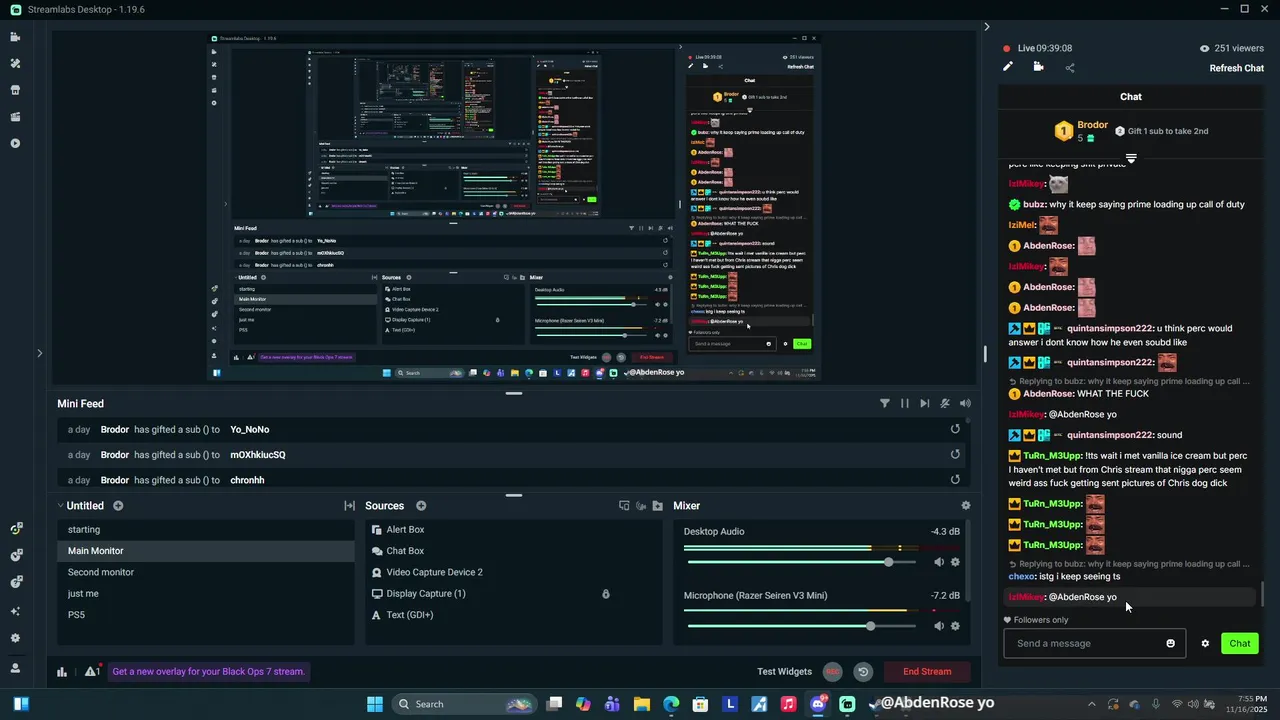Expand the Untitled scene collection dropdown
The width and height of the screenshot is (1280, 720).
60,506
